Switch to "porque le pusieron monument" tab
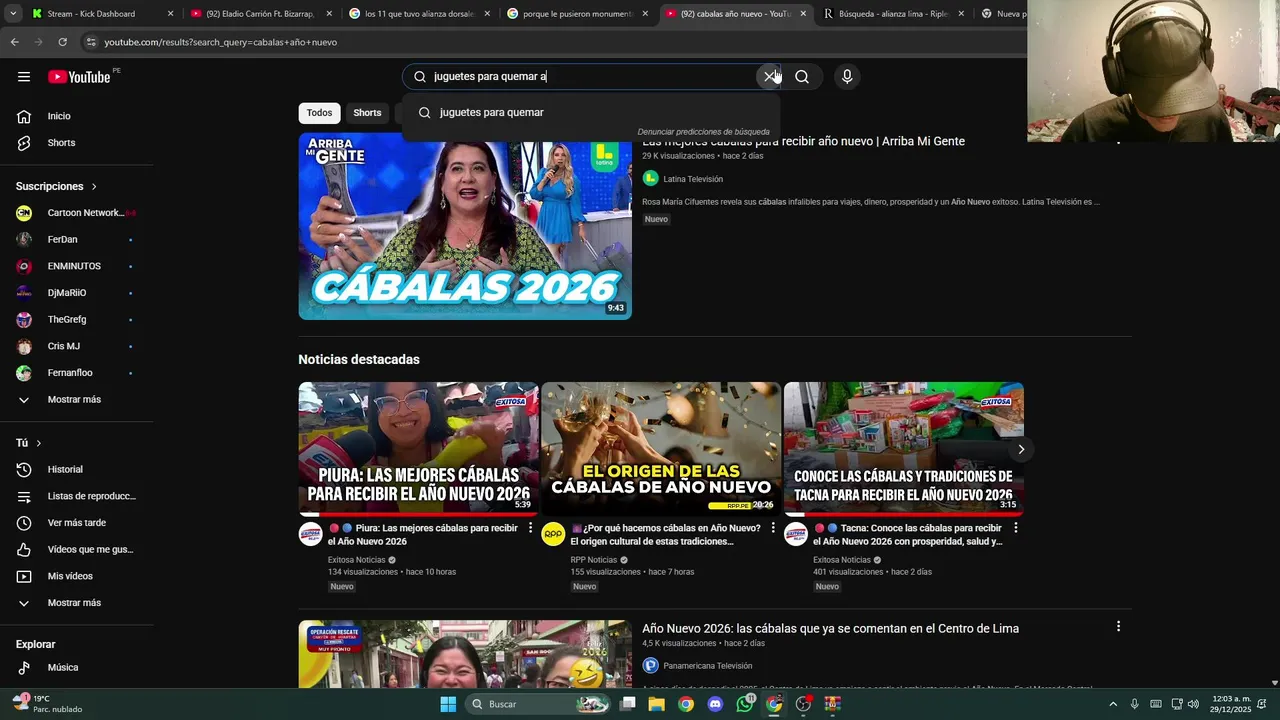 [579, 14]
